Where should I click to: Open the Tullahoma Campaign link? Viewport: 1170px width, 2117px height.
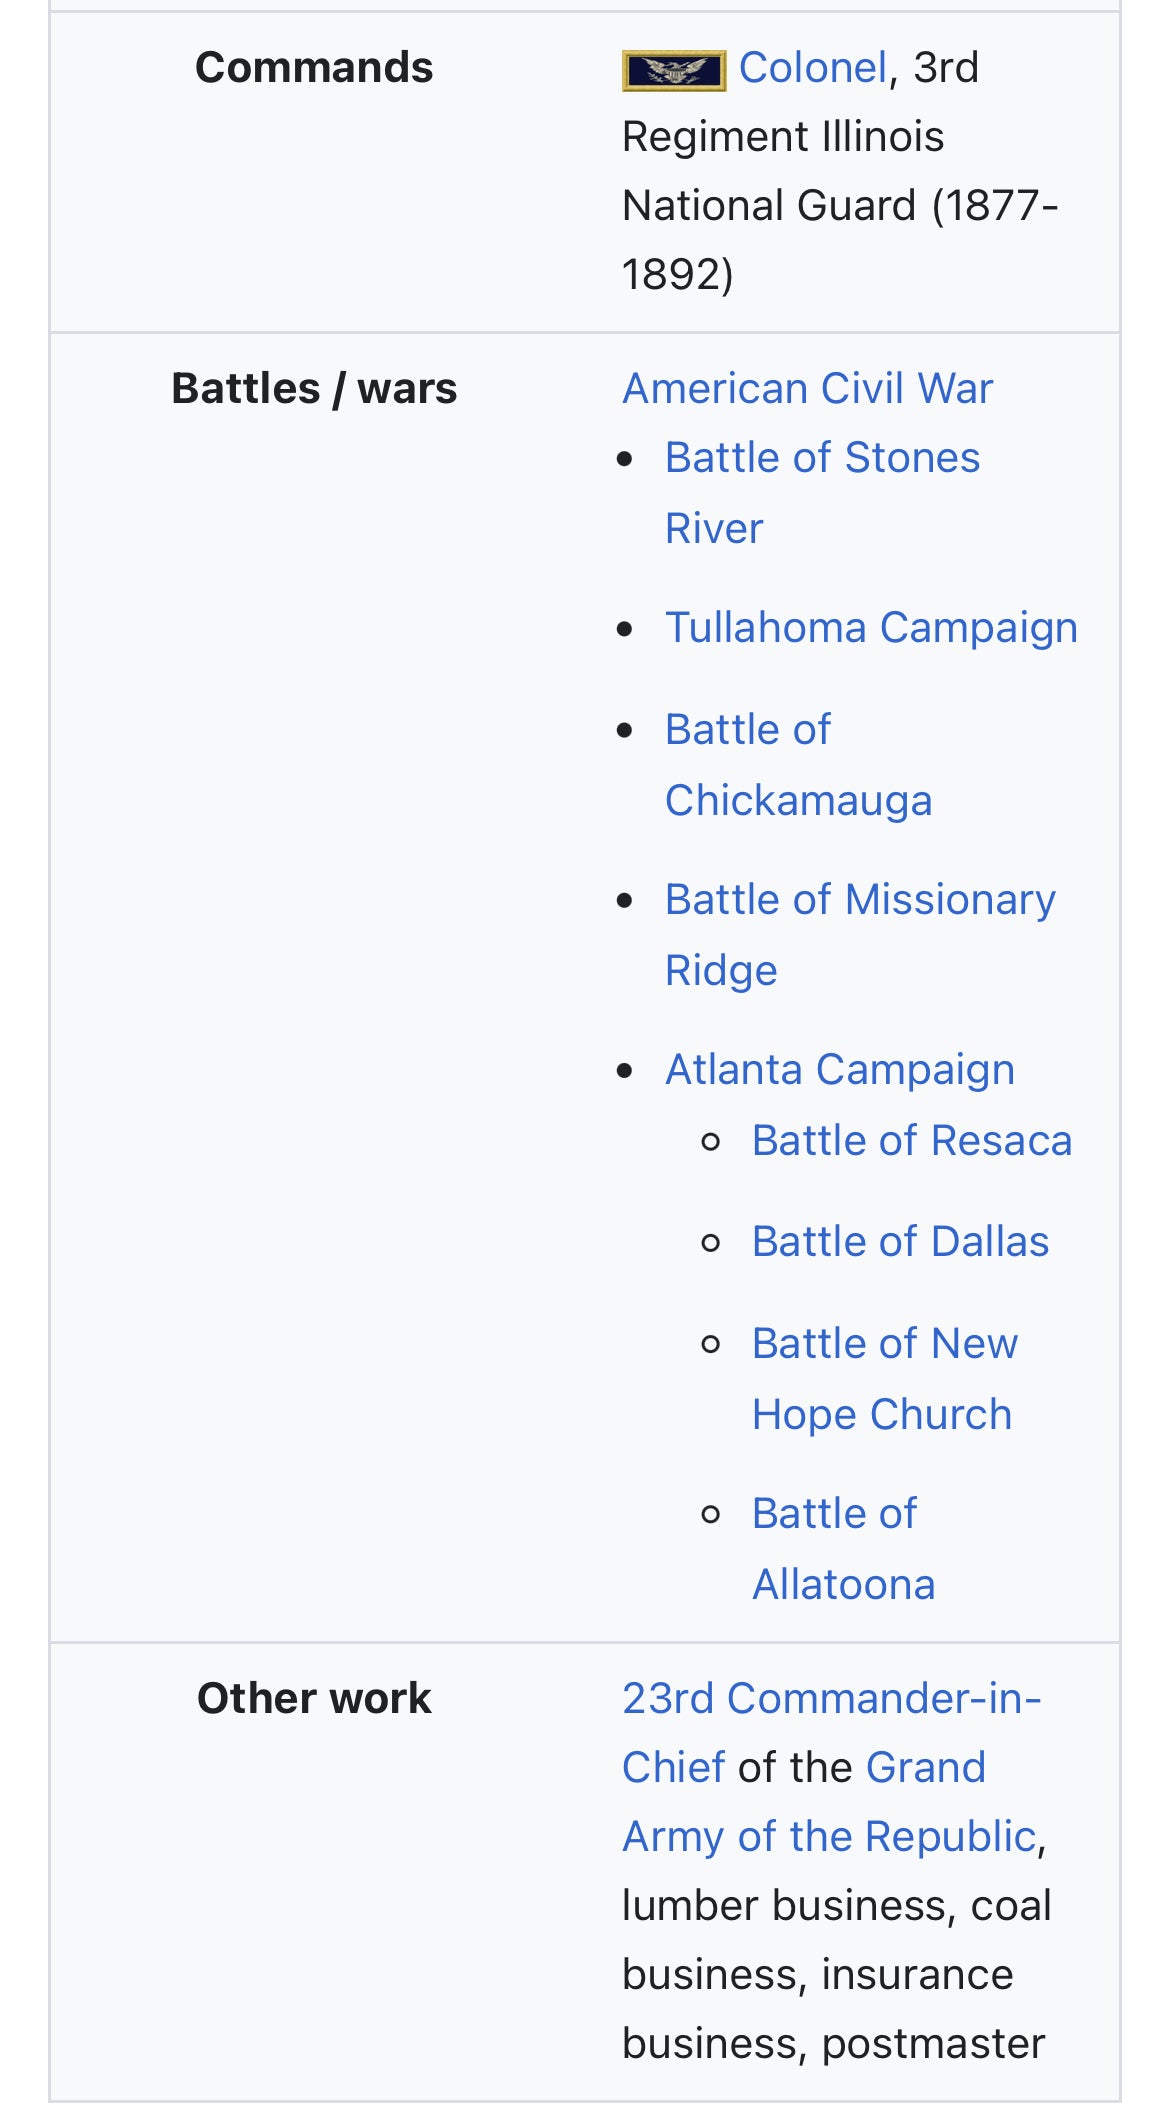click(871, 628)
